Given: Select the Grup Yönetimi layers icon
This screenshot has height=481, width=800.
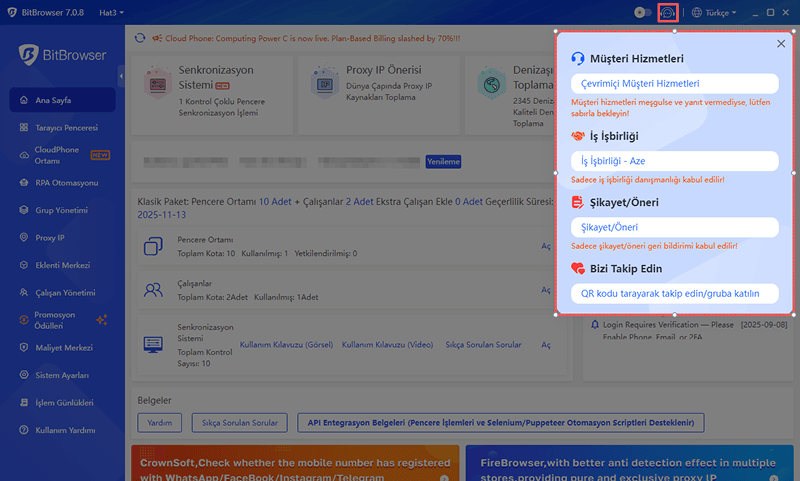Looking at the screenshot, I should click(x=23, y=210).
